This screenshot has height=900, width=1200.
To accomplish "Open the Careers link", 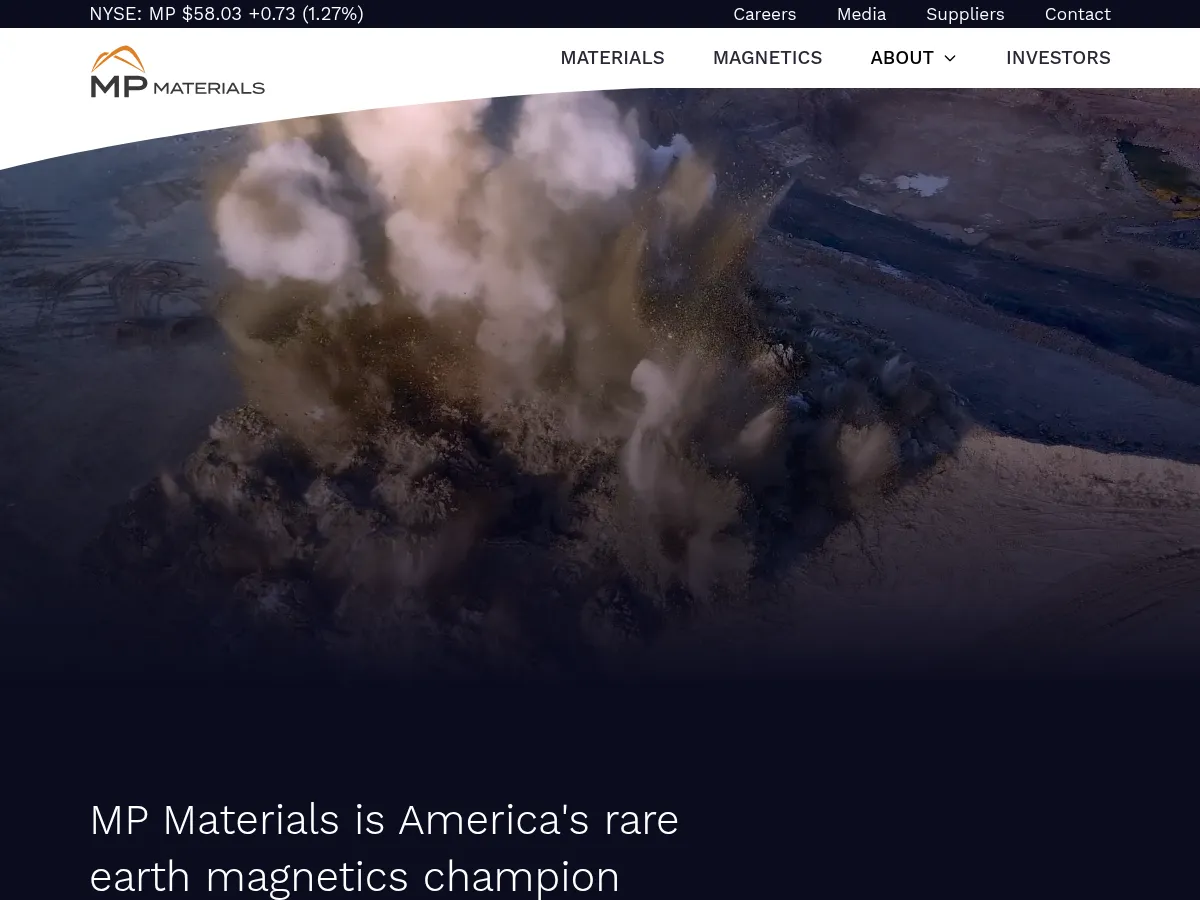I will (764, 14).
